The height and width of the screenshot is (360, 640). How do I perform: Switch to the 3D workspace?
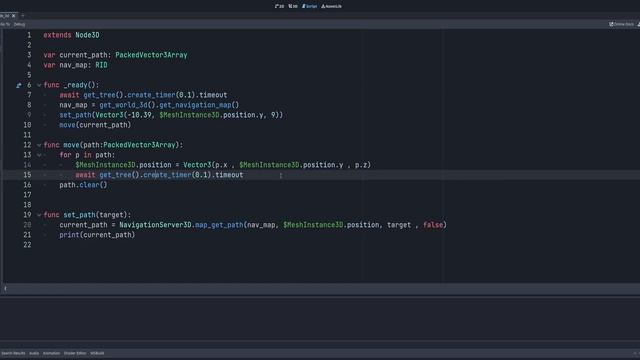(293, 6)
